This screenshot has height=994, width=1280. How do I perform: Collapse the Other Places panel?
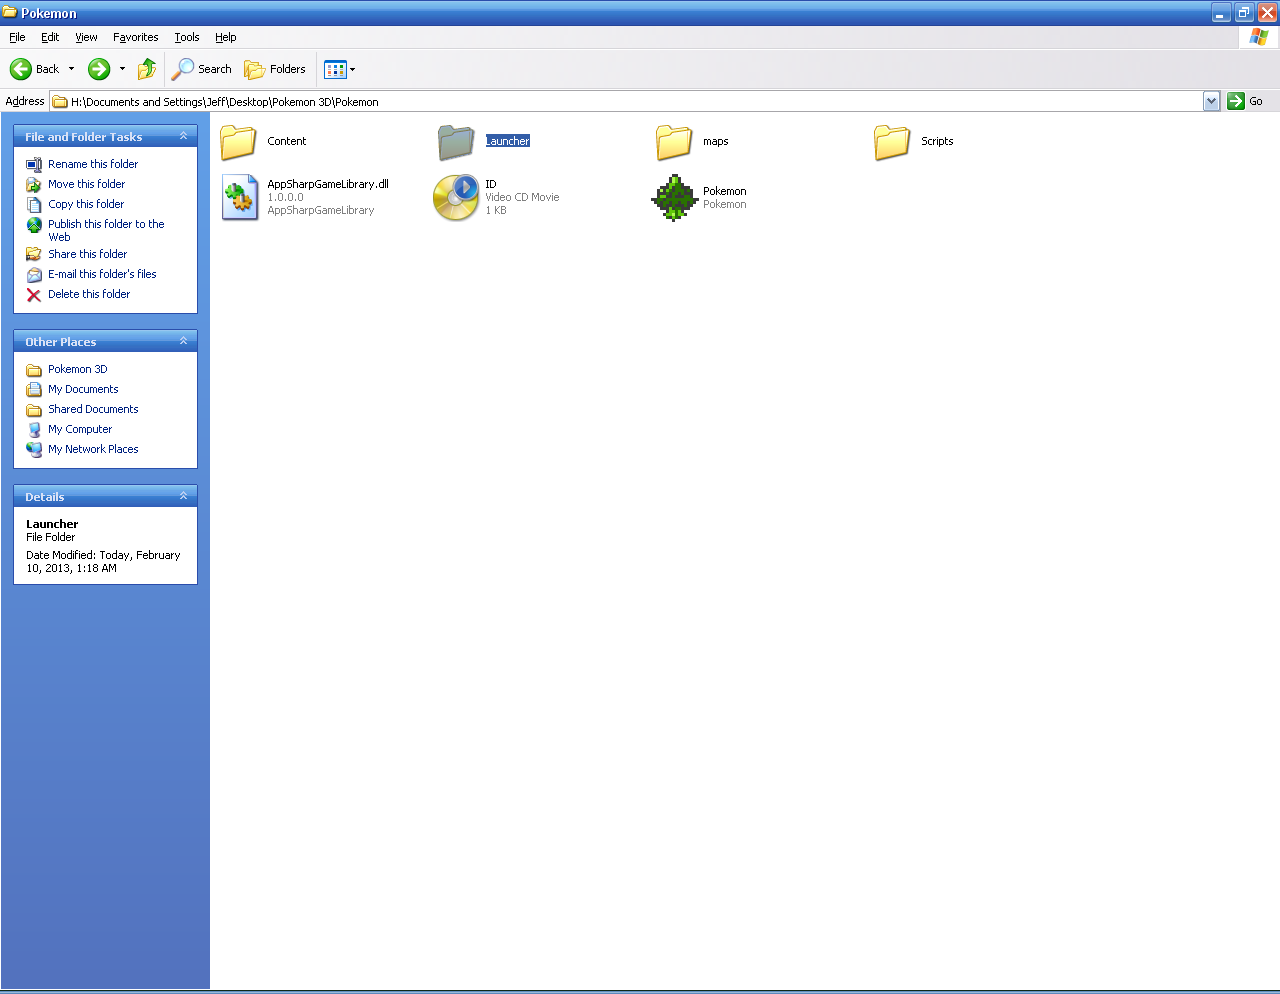point(183,341)
